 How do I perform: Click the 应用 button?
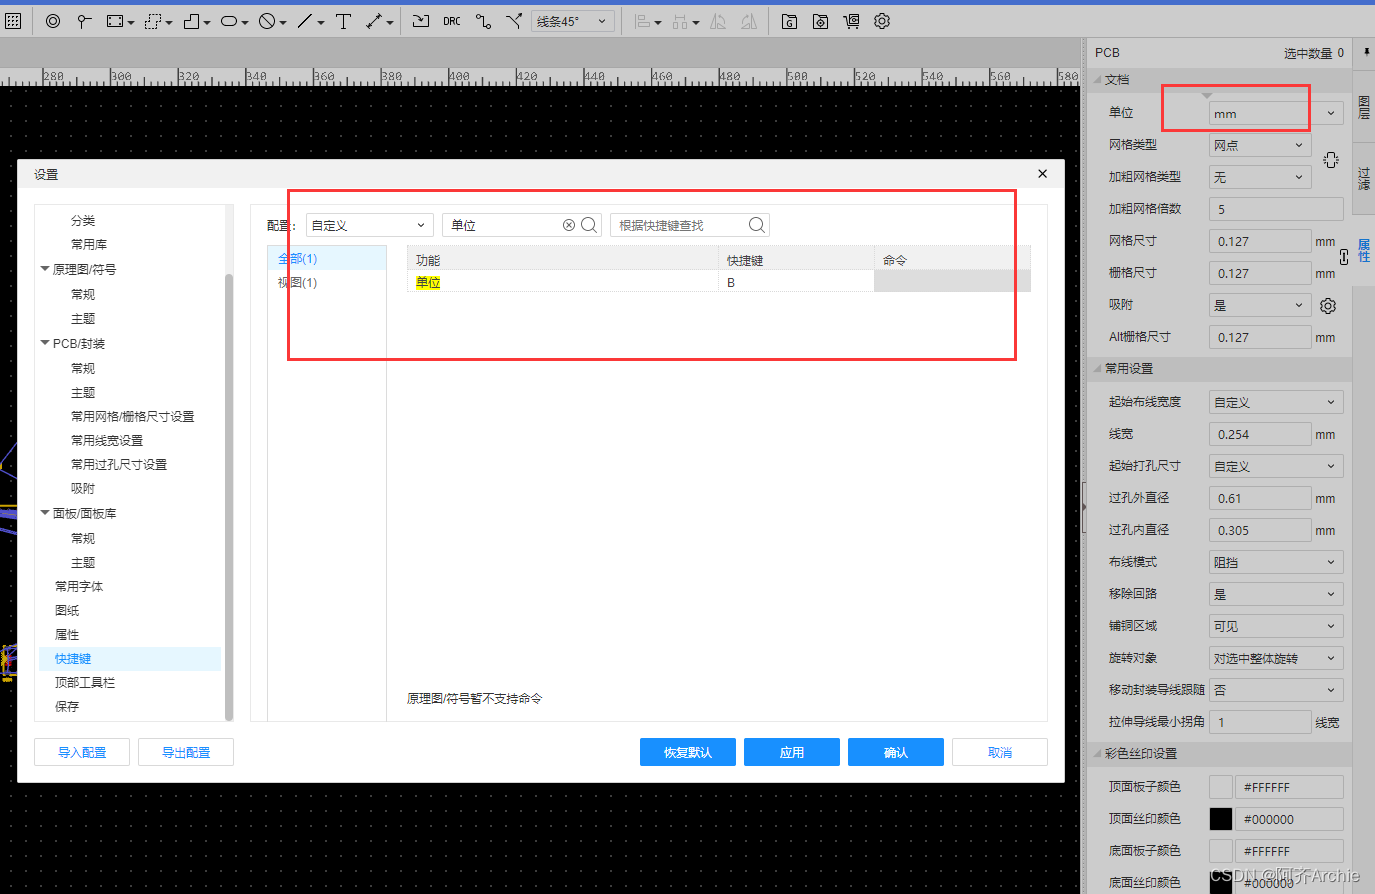pos(792,752)
